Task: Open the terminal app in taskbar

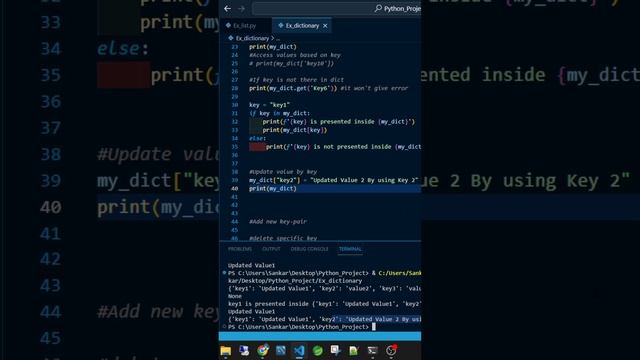Action: click(372, 351)
